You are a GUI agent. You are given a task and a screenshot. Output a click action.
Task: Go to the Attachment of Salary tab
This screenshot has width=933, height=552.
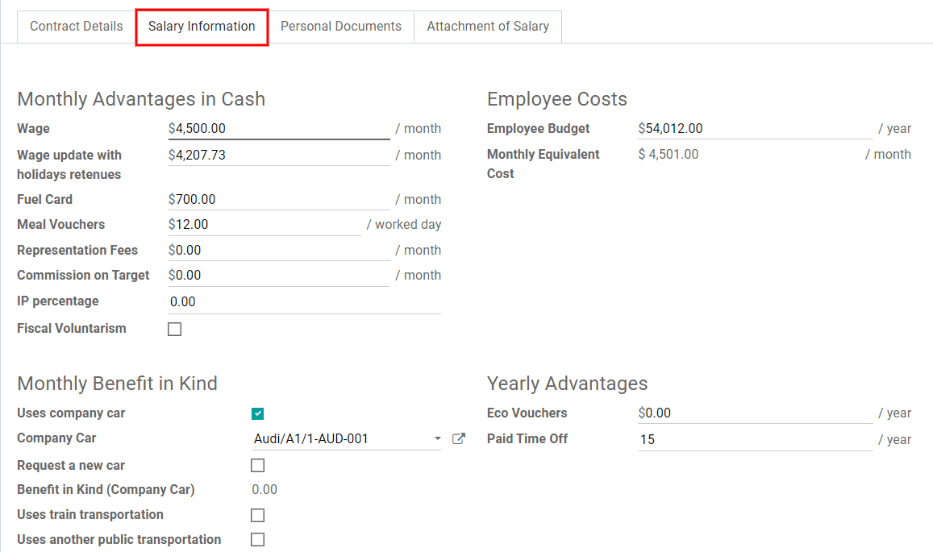[488, 26]
